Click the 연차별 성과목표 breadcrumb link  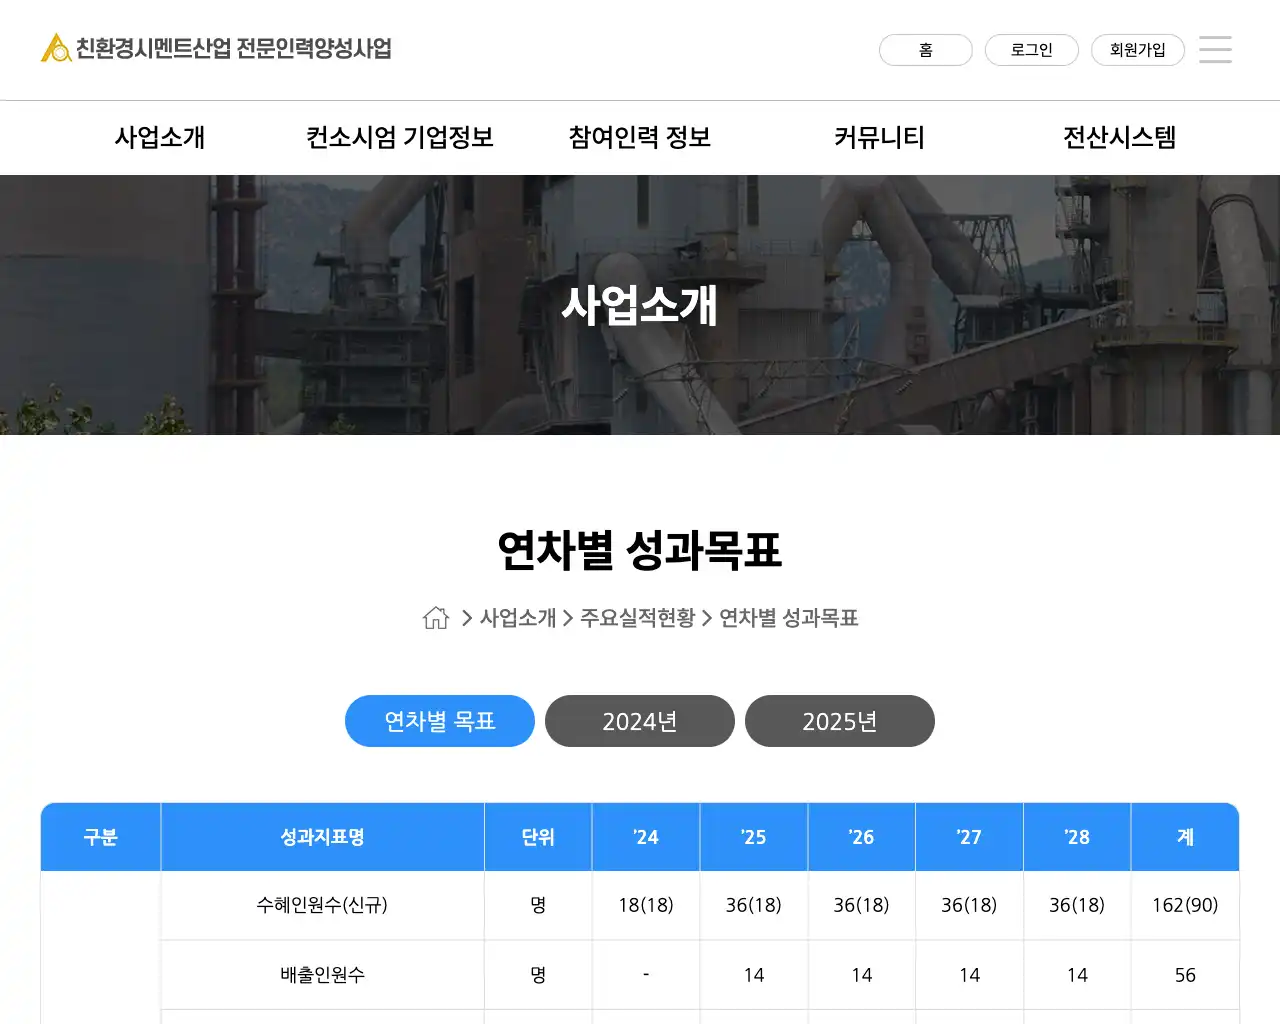pyautogui.click(x=788, y=618)
